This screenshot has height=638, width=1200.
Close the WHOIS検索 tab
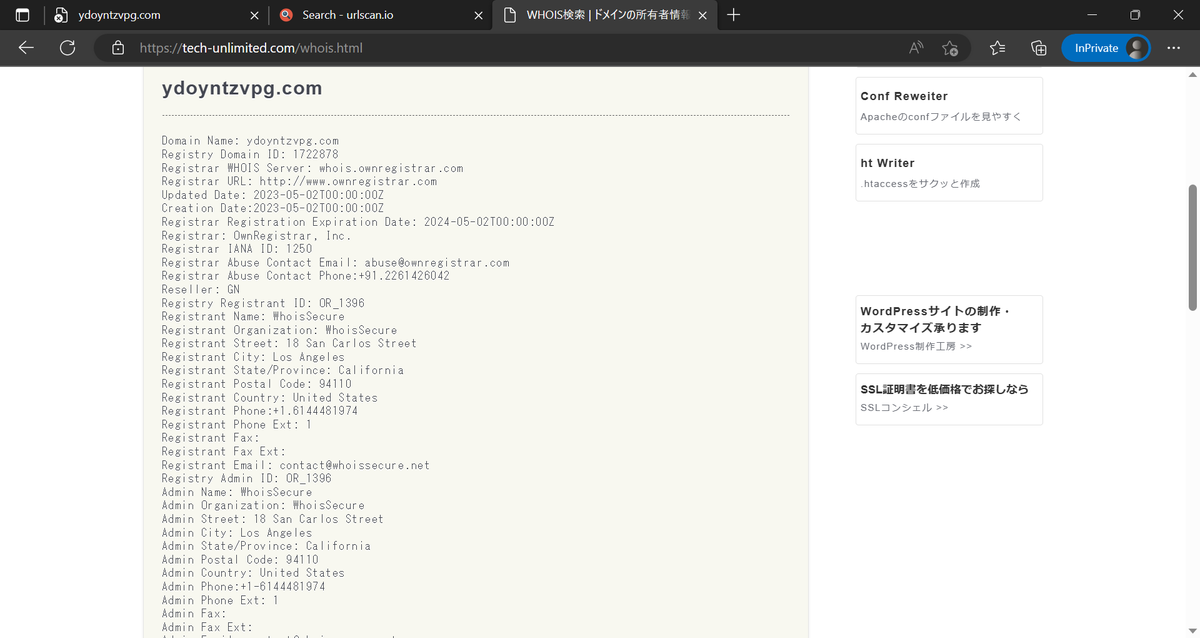tap(702, 15)
